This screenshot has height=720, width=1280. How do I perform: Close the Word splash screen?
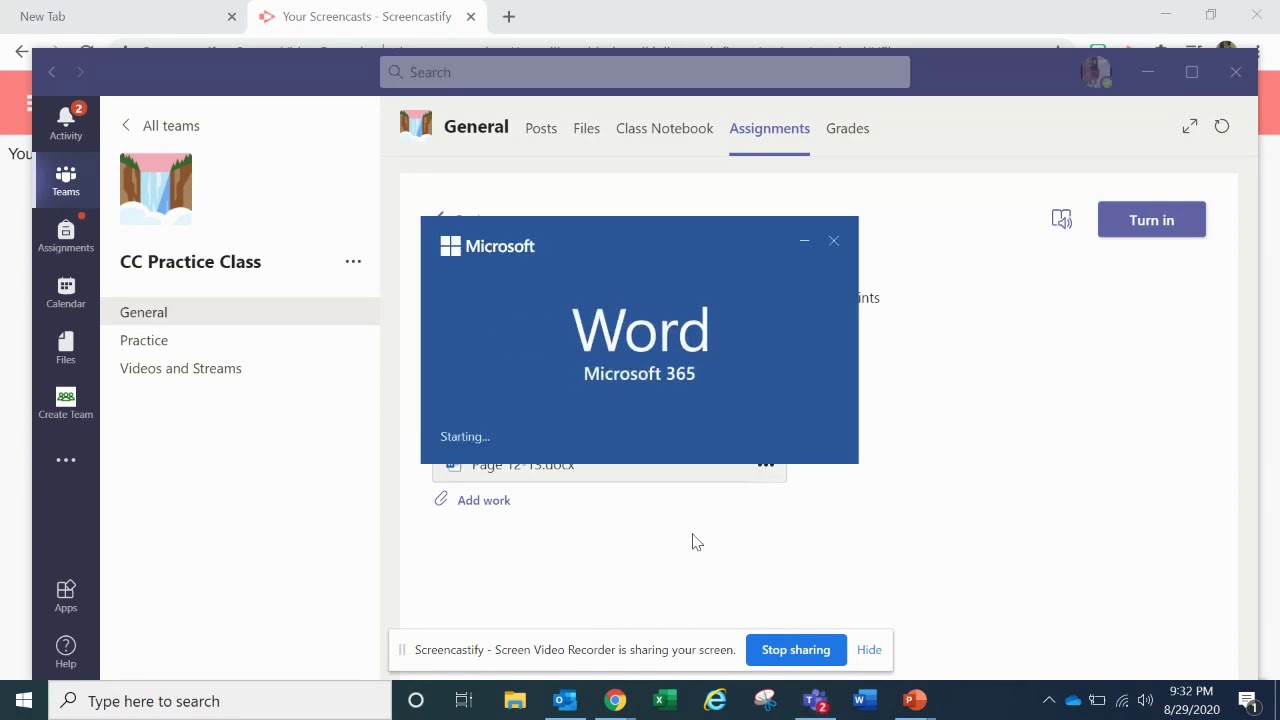[834, 240]
